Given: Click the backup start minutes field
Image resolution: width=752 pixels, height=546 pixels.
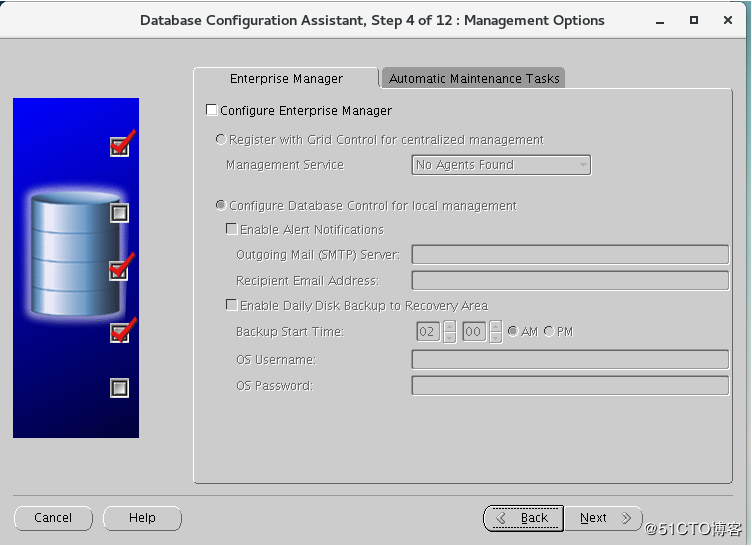Looking at the screenshot, I should coord(474,332).
